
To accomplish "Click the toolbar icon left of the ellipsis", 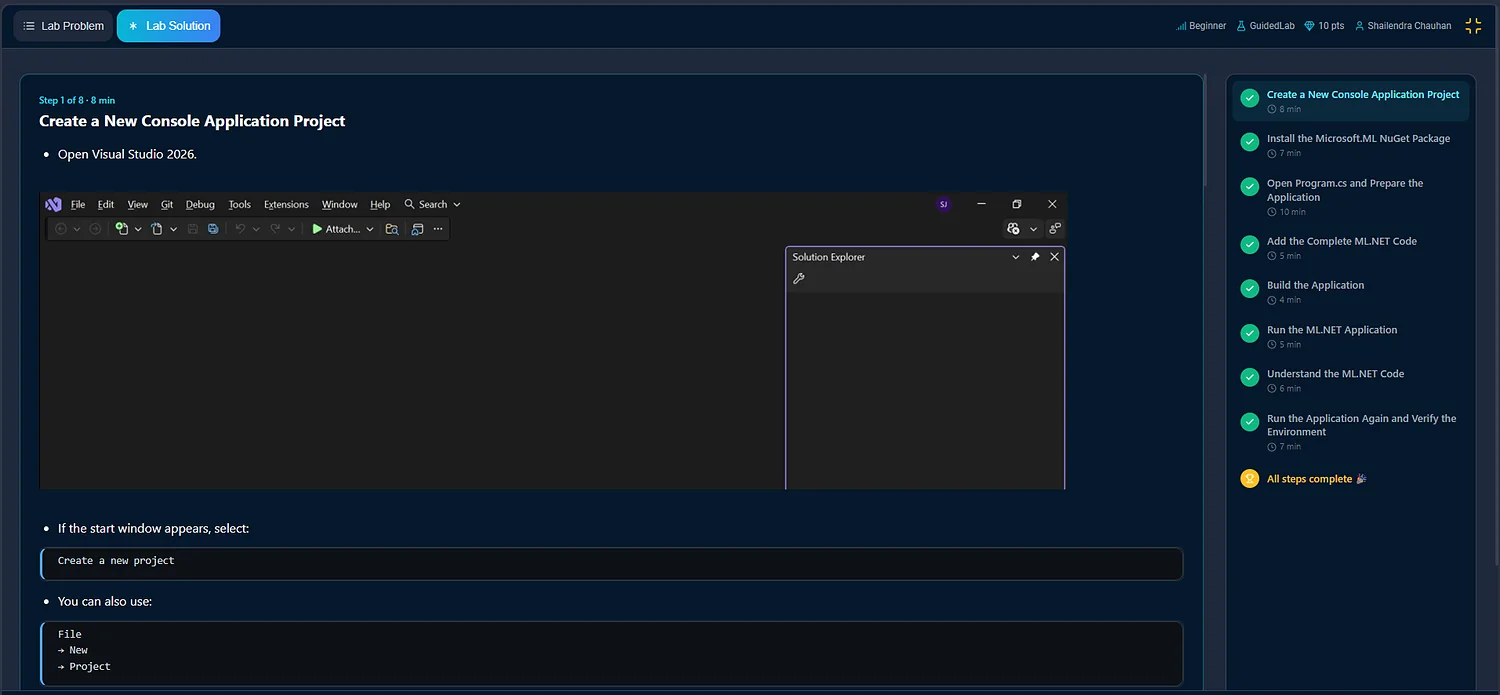I will (417, 229).
